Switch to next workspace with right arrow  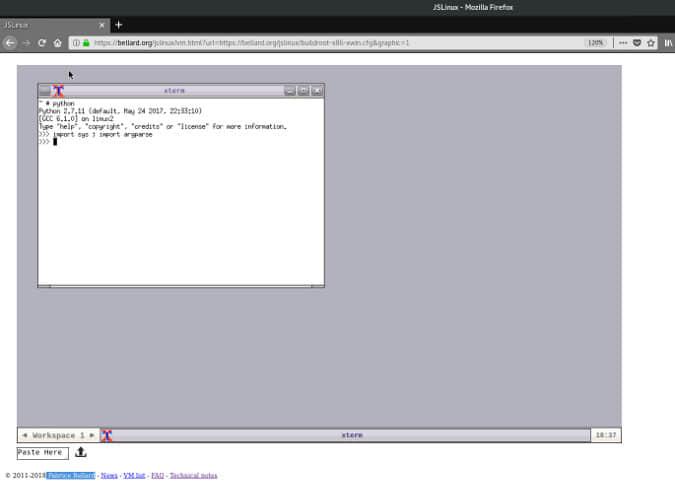pyautogui.click(x=92, y=435)
